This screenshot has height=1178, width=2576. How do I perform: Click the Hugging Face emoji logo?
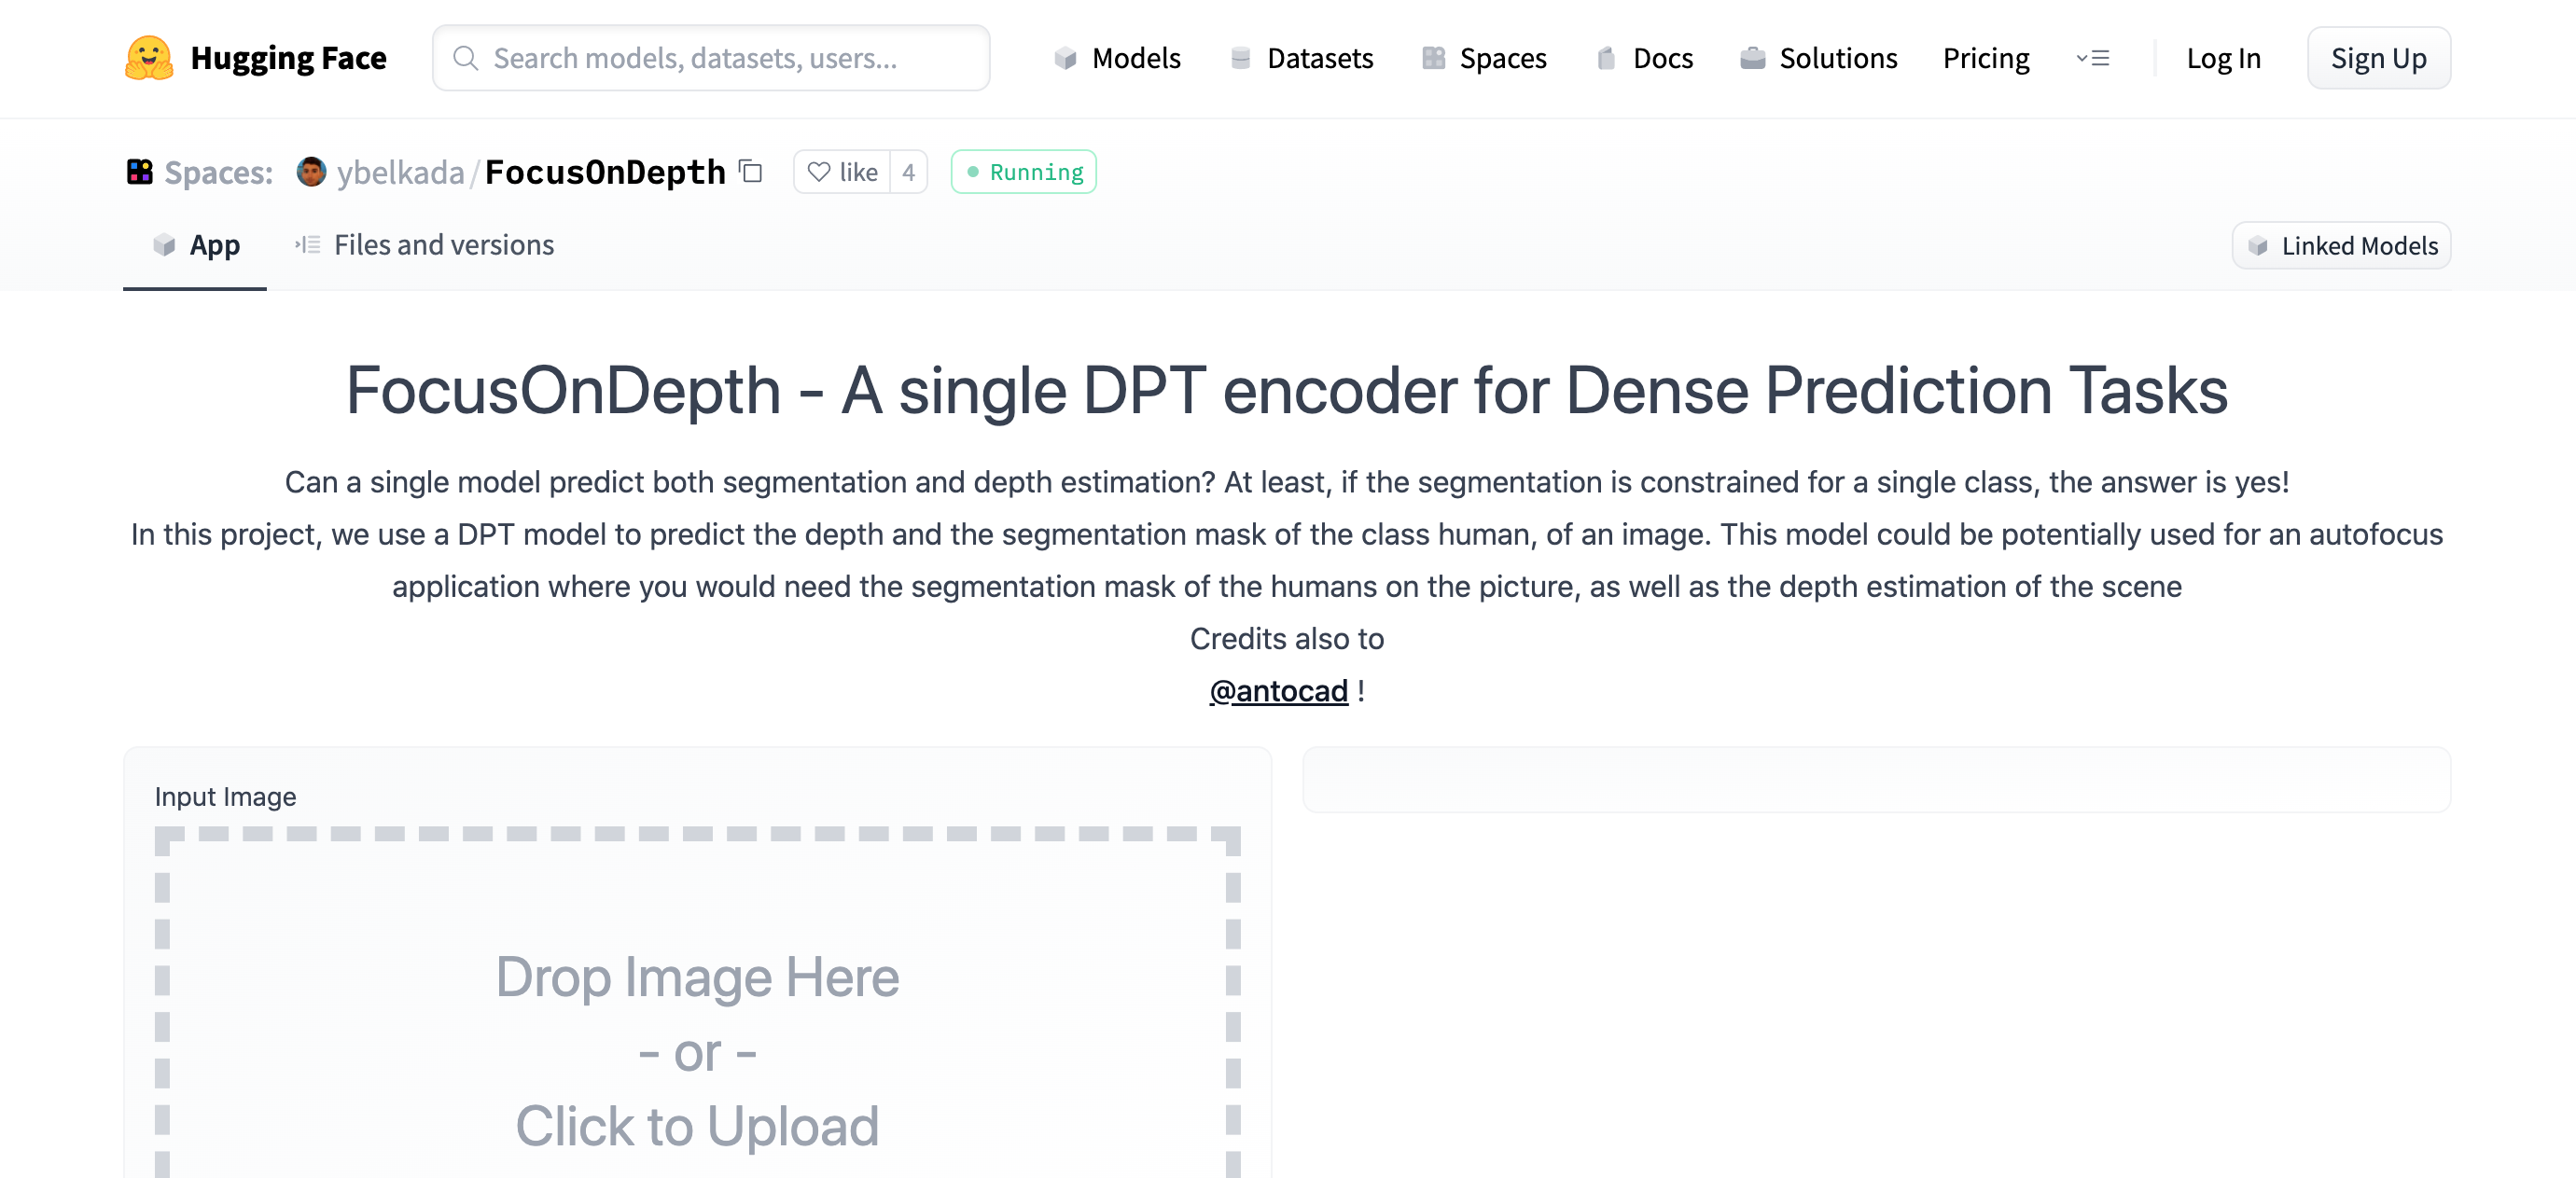point(149,58)
